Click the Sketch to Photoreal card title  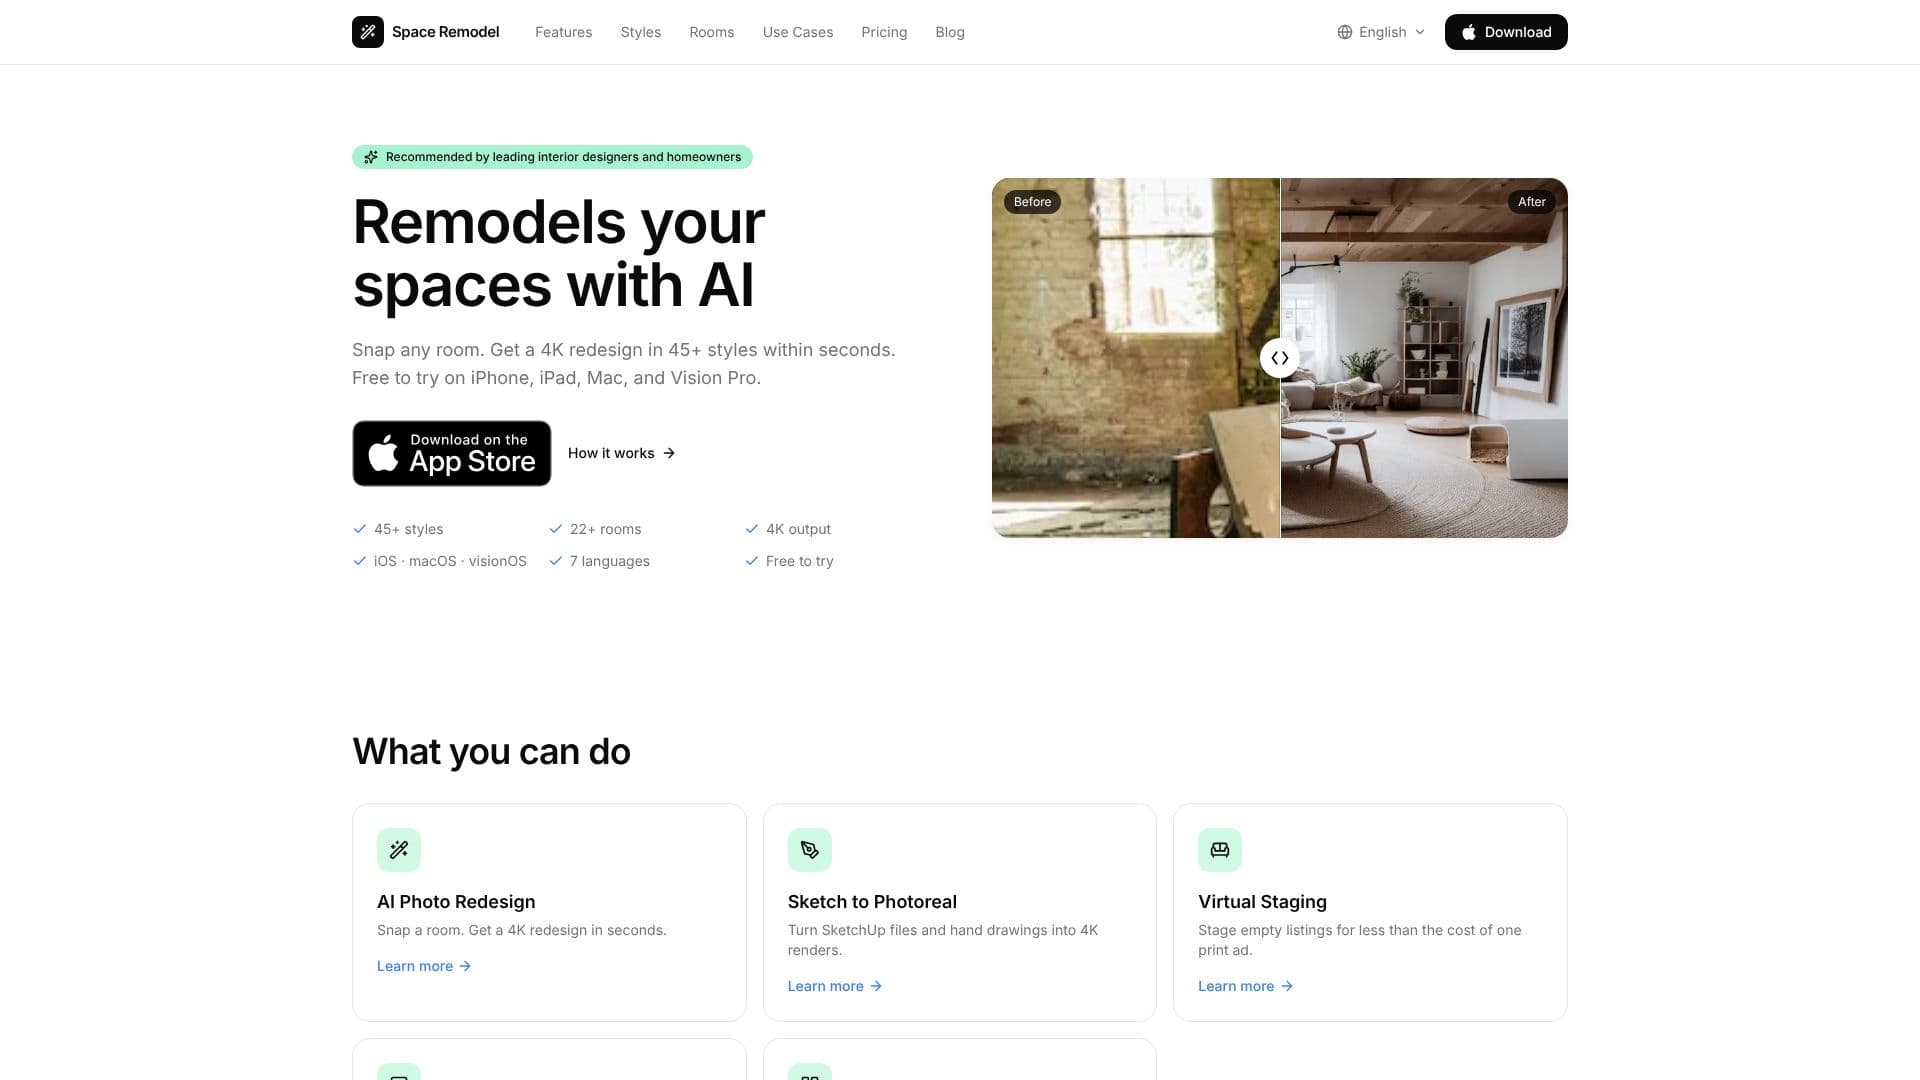click(x=872, y=902)
